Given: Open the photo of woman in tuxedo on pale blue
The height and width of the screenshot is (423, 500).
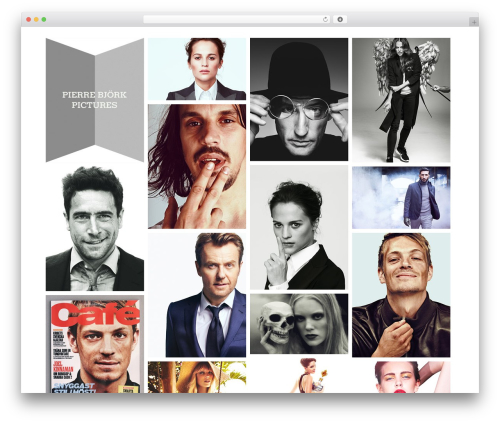Looking at the screenshot, I should pos(197,69).
